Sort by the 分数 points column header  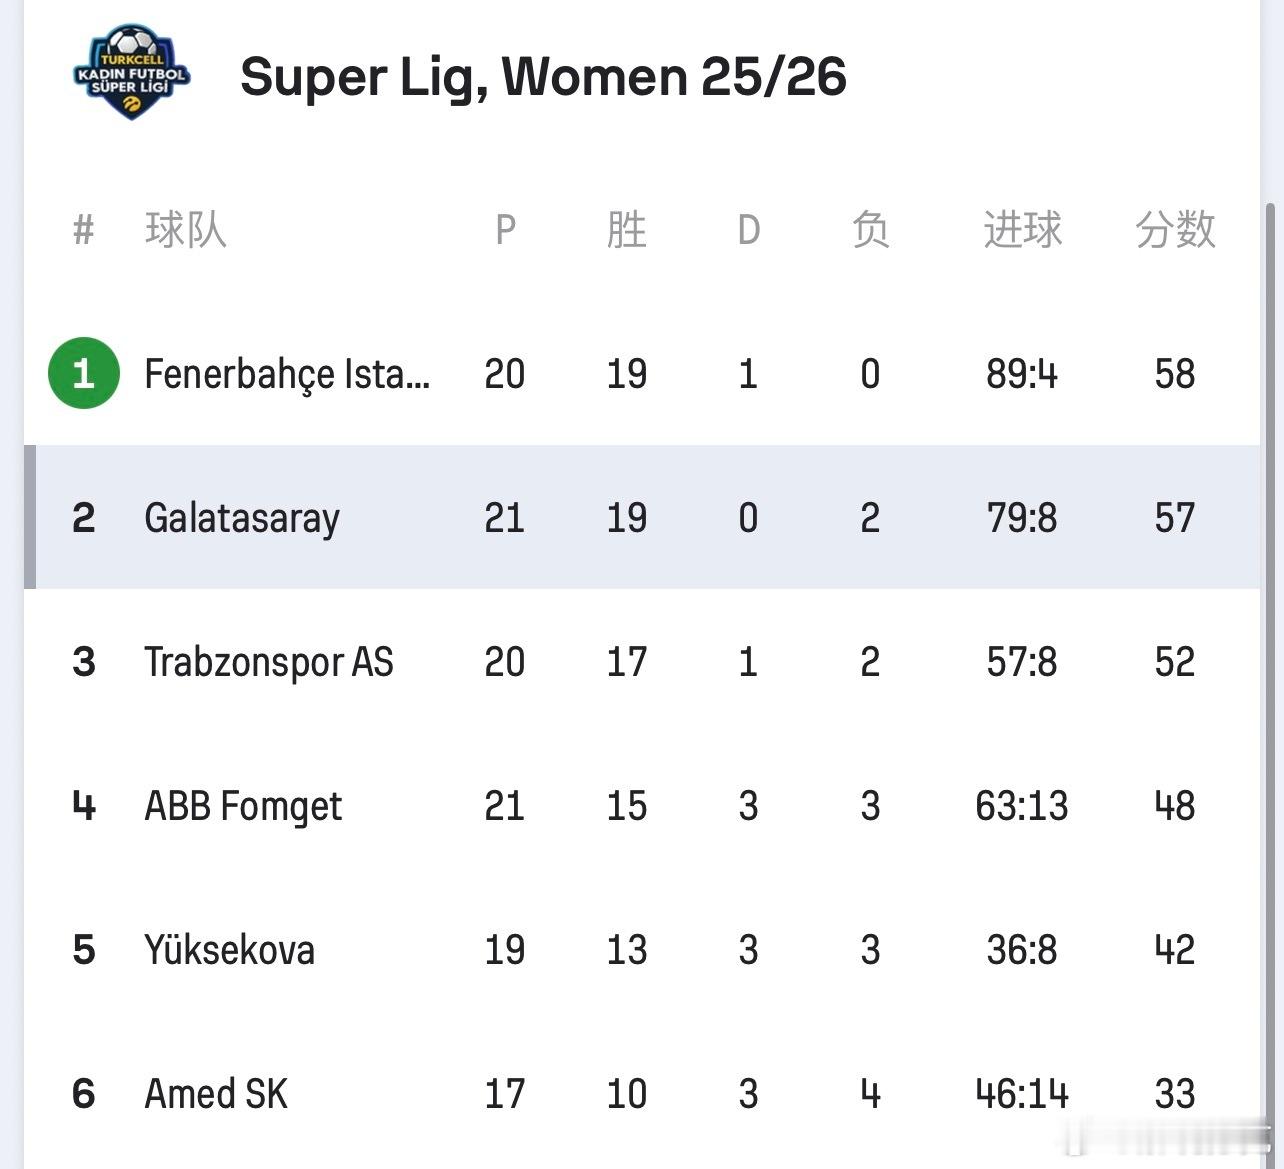click(1175, 230)
